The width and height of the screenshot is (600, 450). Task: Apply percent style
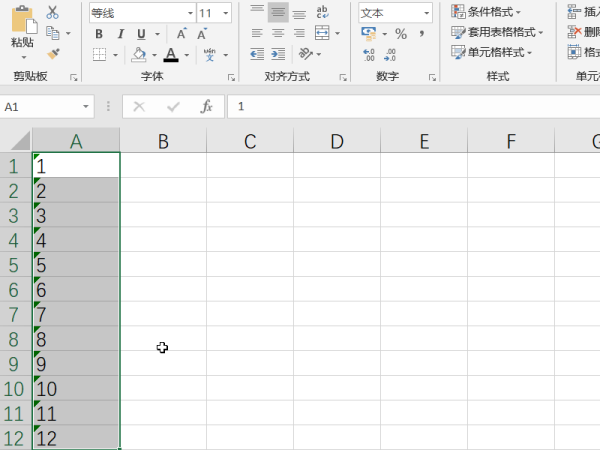[401, 34]
